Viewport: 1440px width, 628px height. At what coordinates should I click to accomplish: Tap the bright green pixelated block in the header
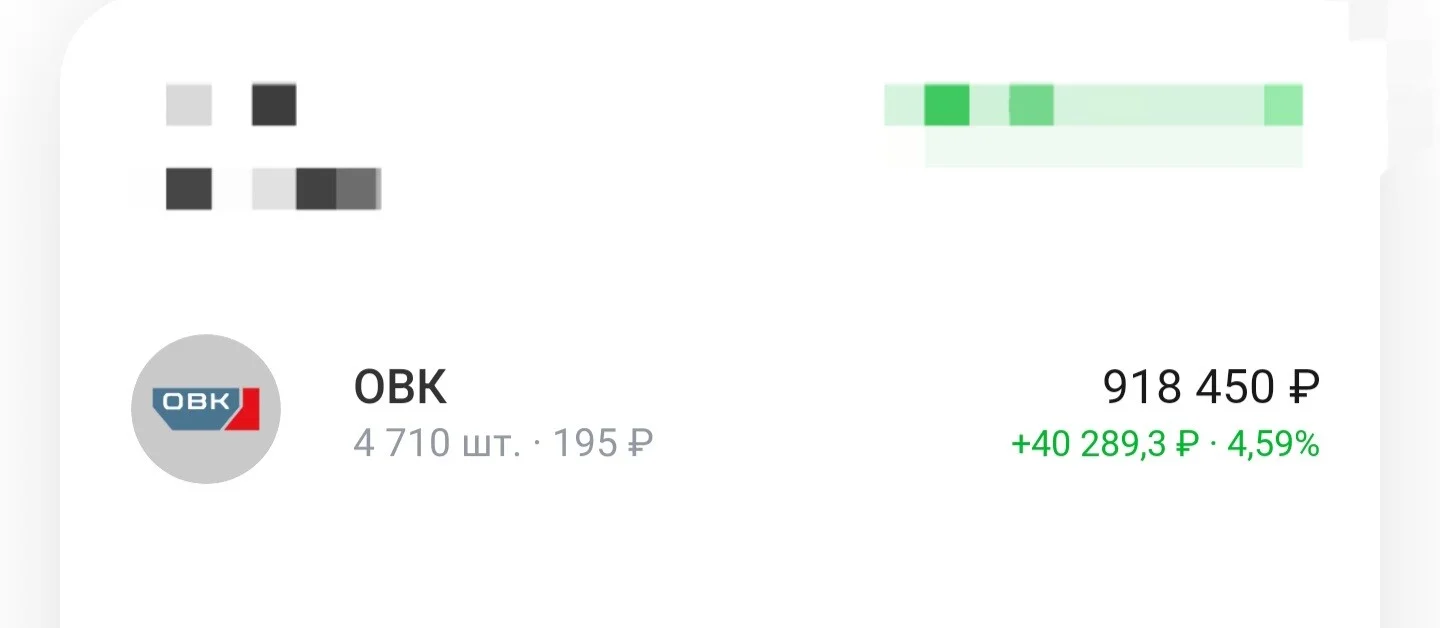[947, 105]
